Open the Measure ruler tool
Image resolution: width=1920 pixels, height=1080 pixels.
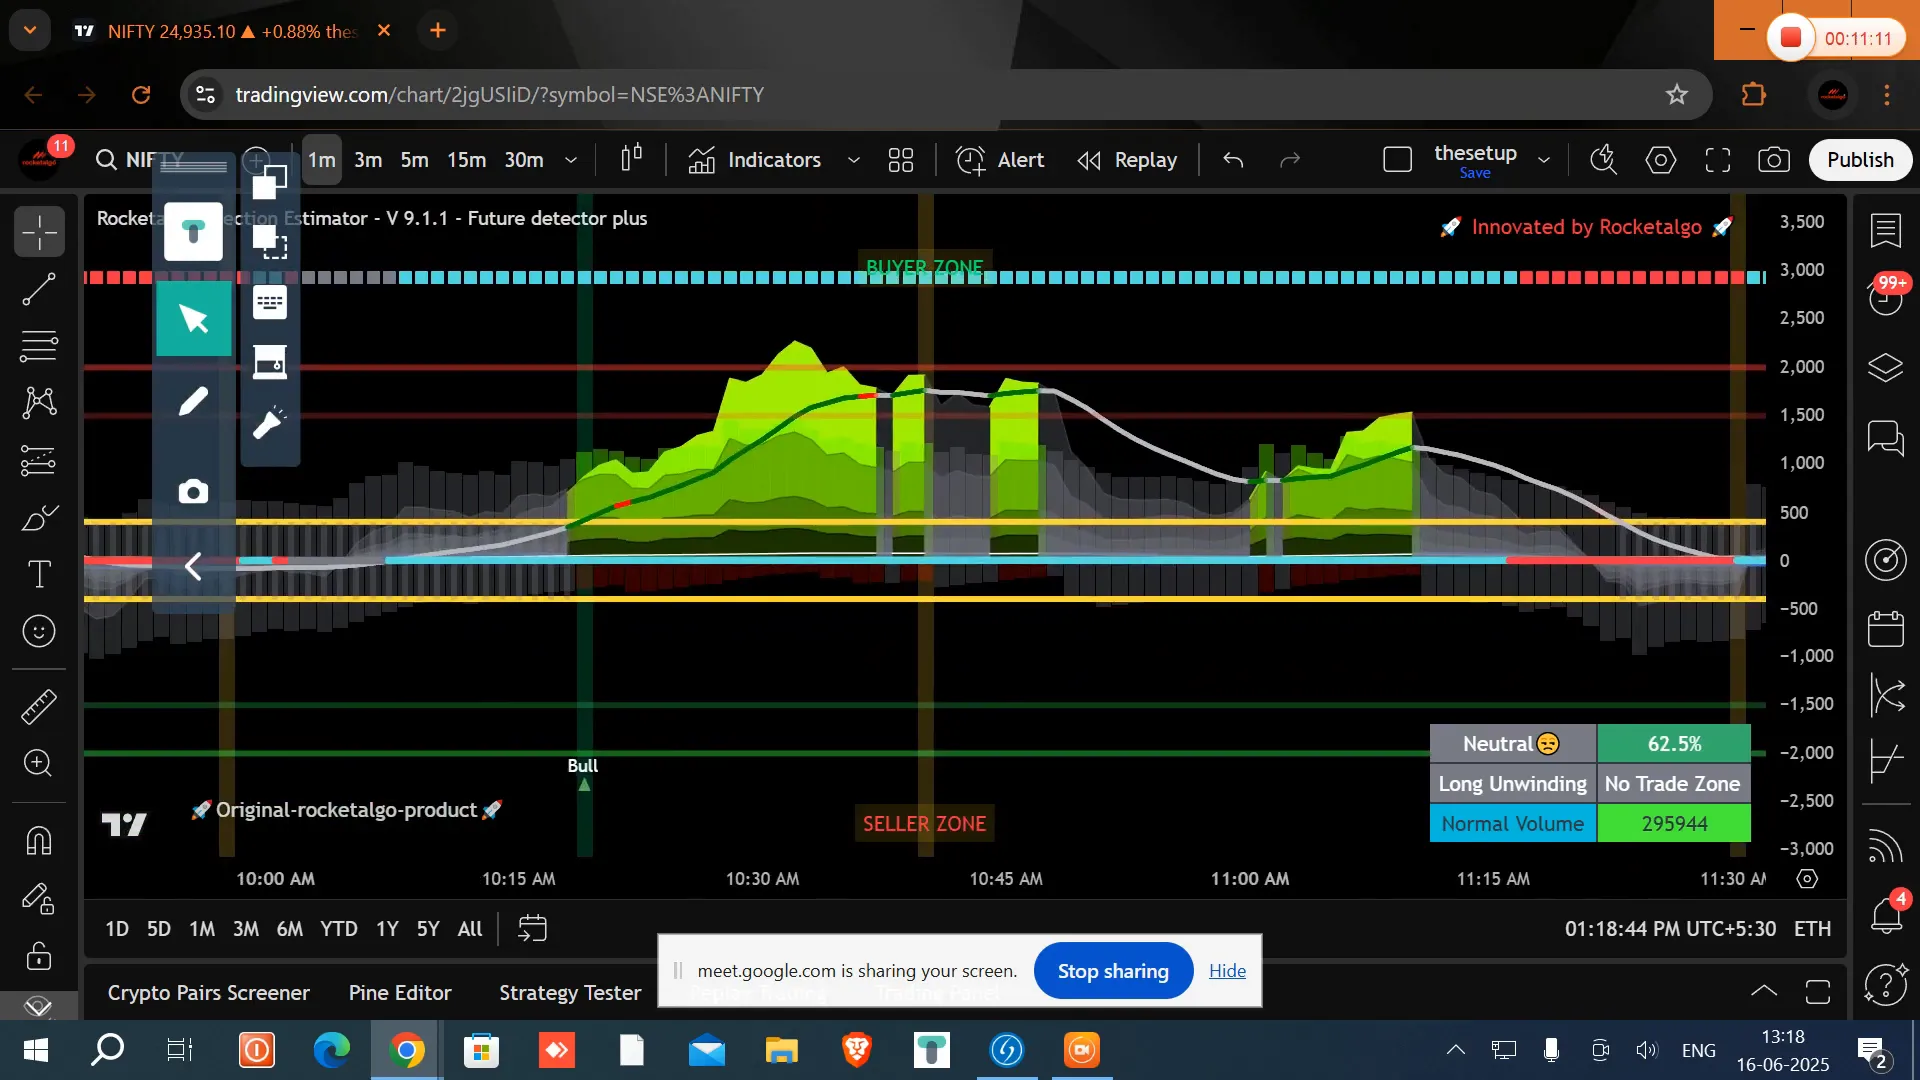39,707
